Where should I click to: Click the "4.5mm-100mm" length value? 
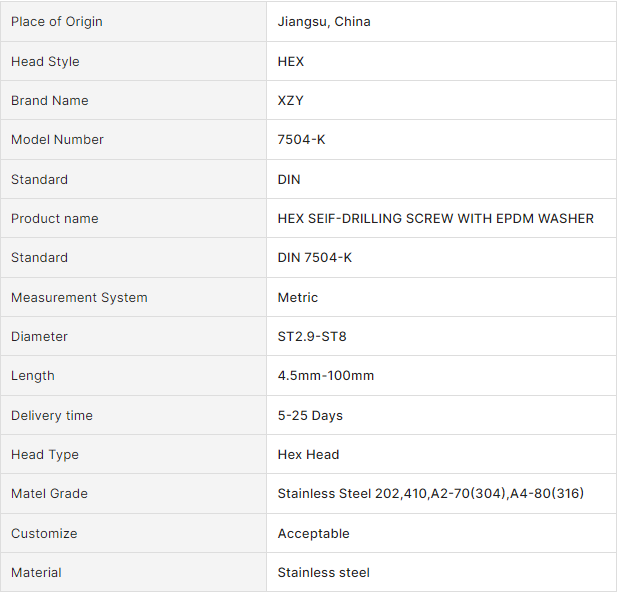(326, 376)
